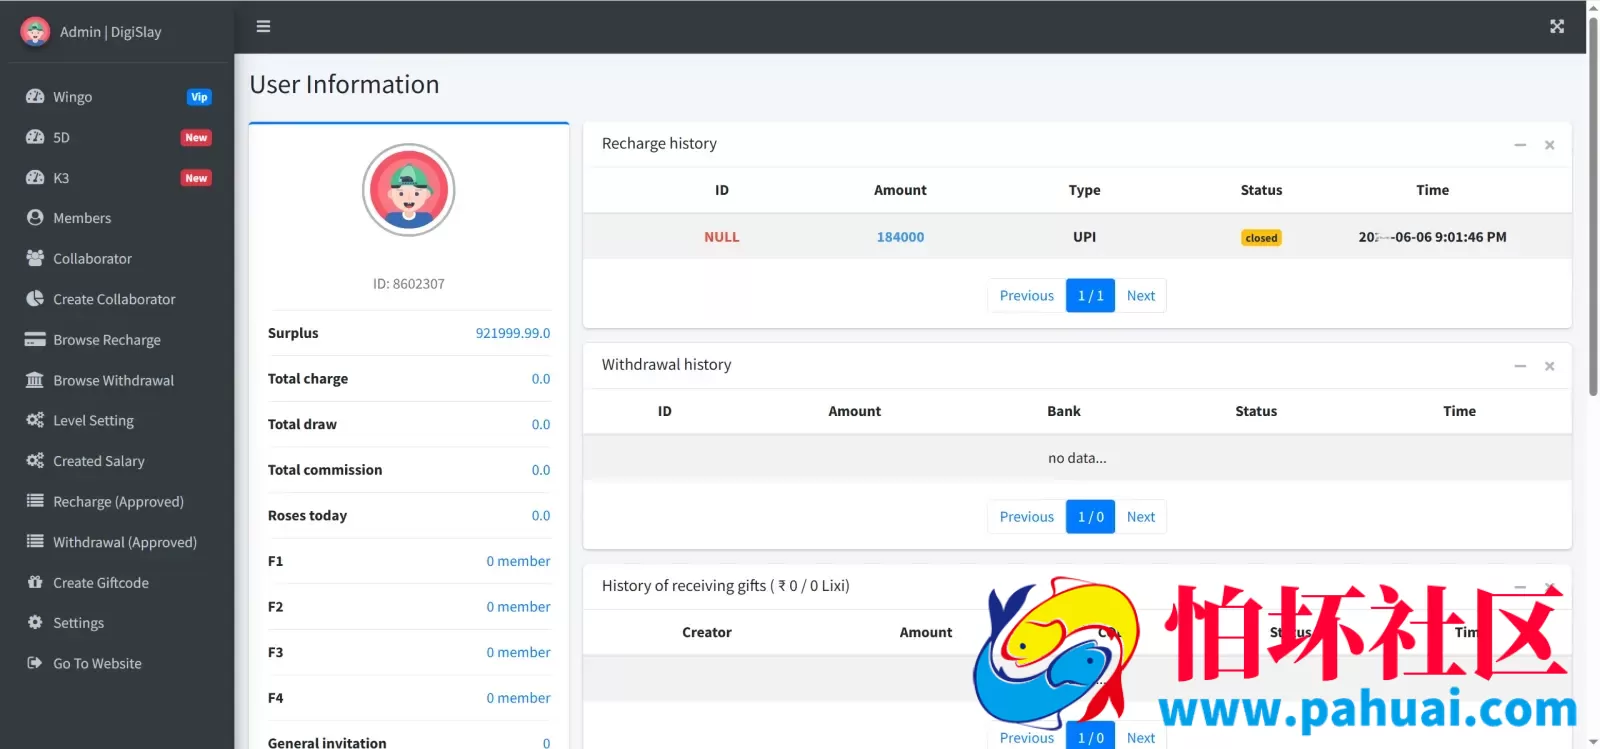Collapse the Withdrawal history panel
The width and height of the screenshot is (1600, 749).
pos(1520,366)
